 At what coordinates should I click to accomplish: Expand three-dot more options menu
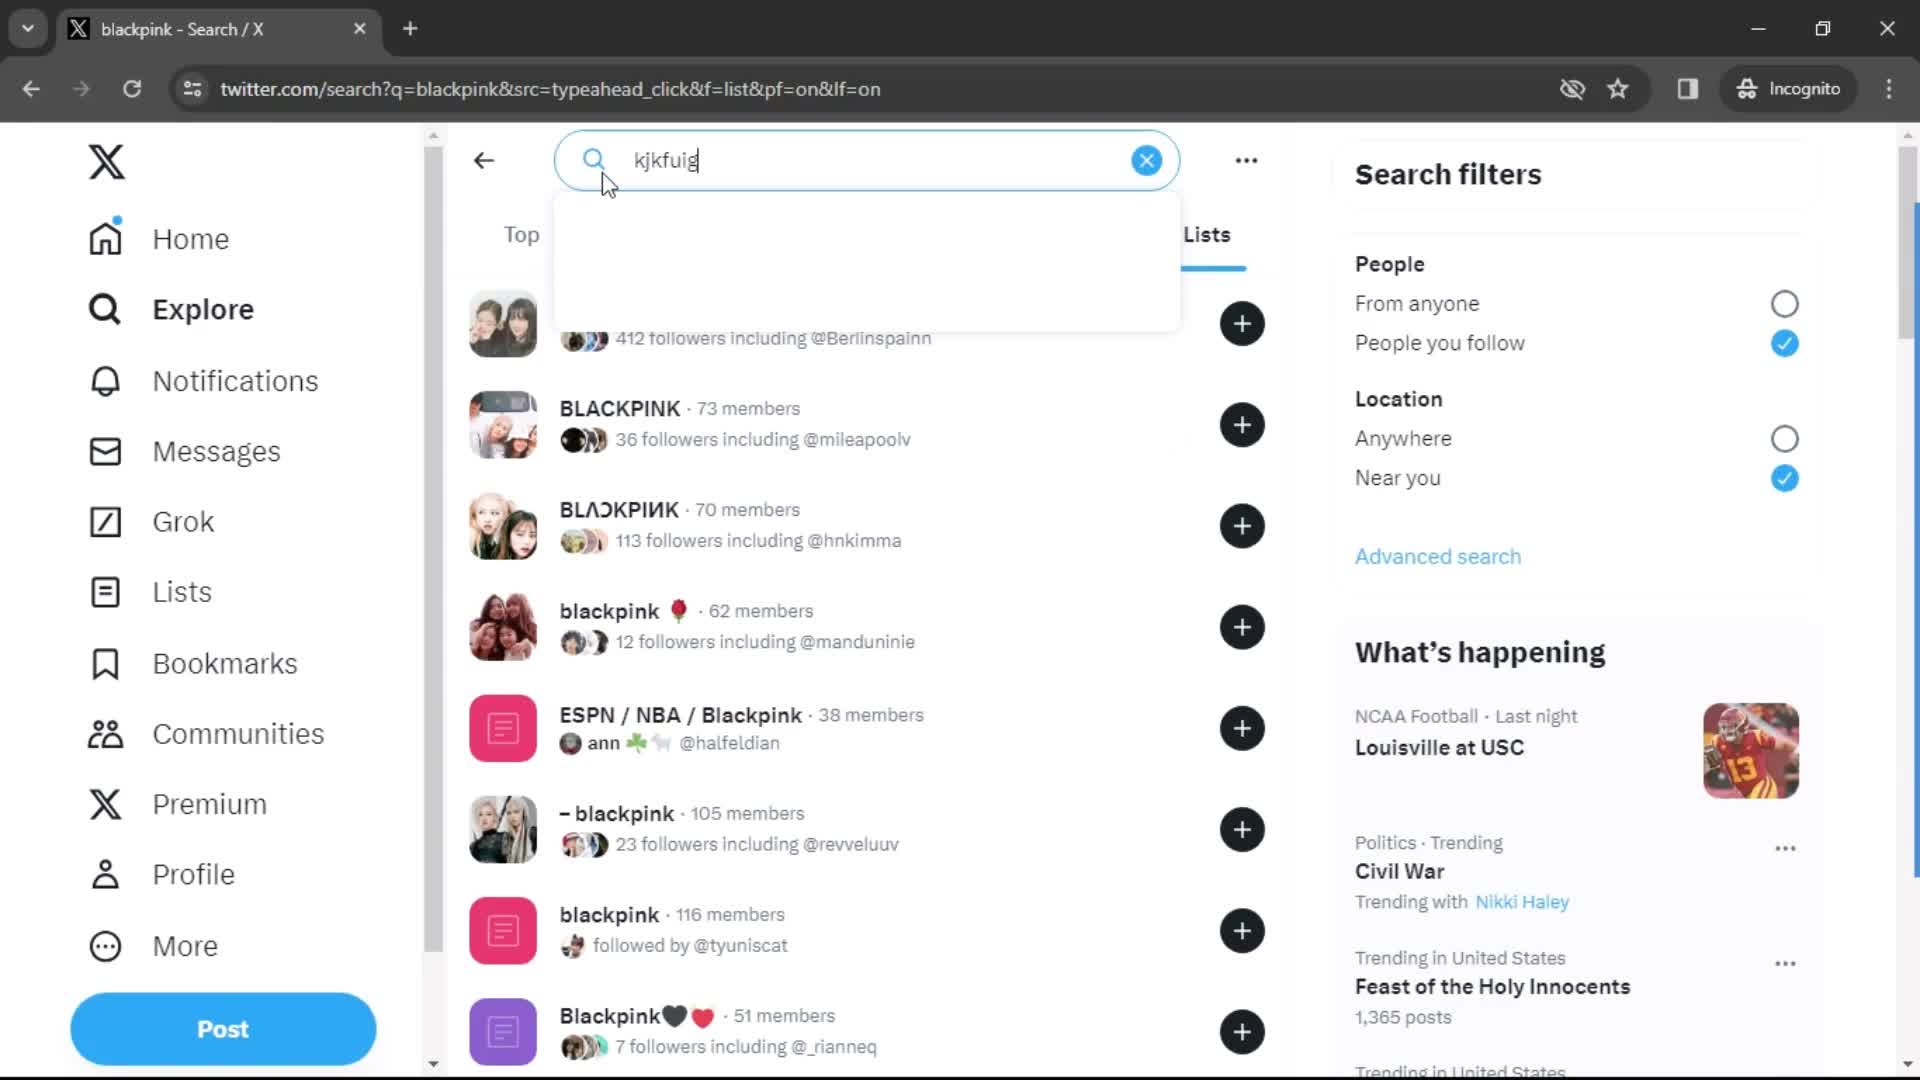pos(1246,158)
